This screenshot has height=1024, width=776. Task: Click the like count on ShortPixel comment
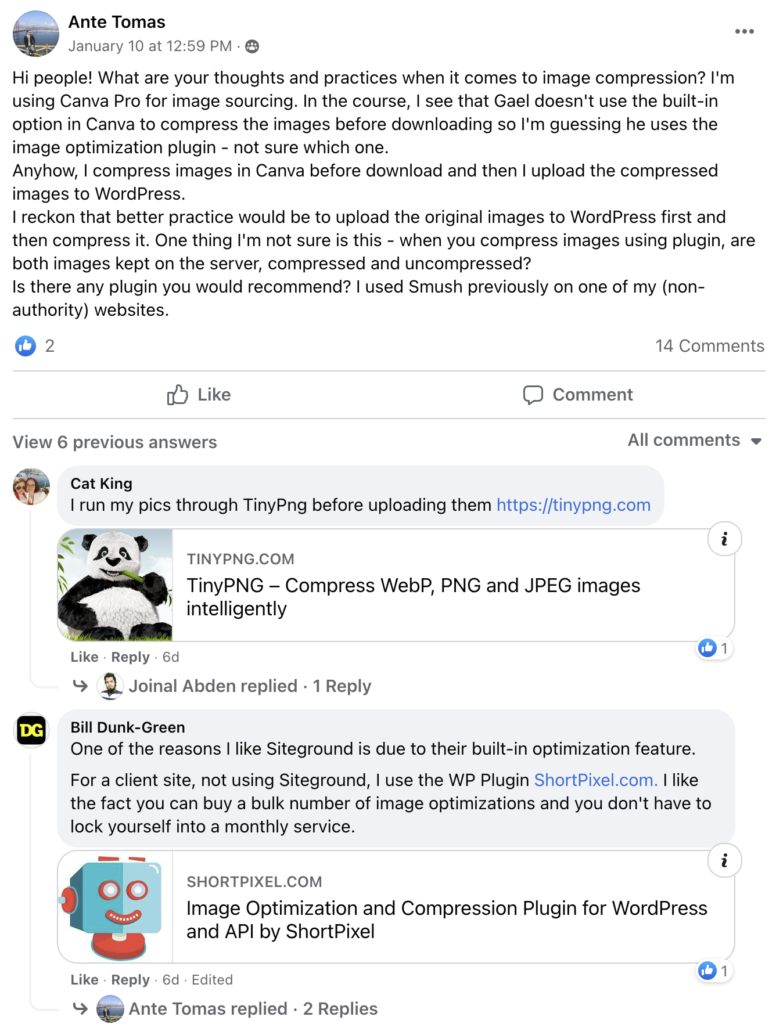coord(714,970)
